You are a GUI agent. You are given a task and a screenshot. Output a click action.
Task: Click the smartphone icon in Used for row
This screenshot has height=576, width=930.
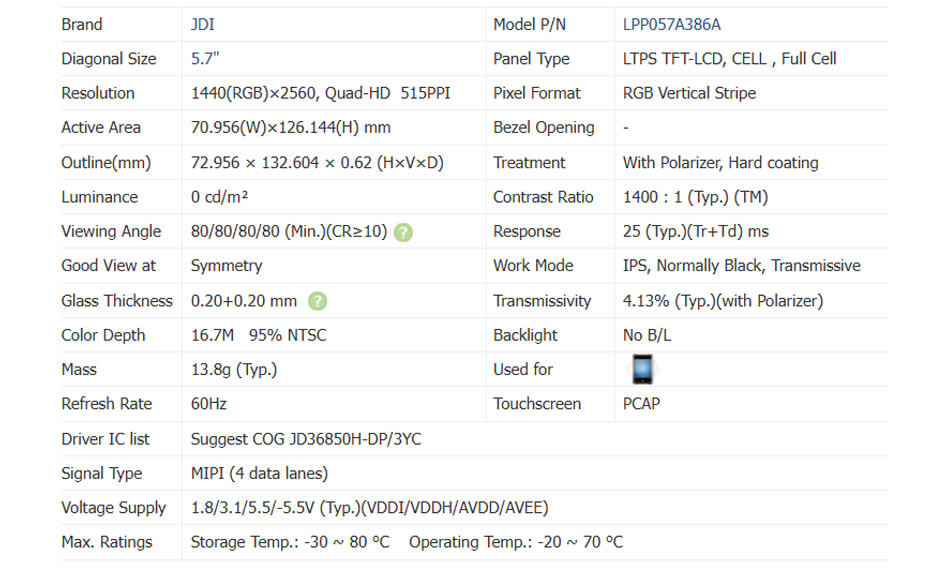[x=642, y=369]
